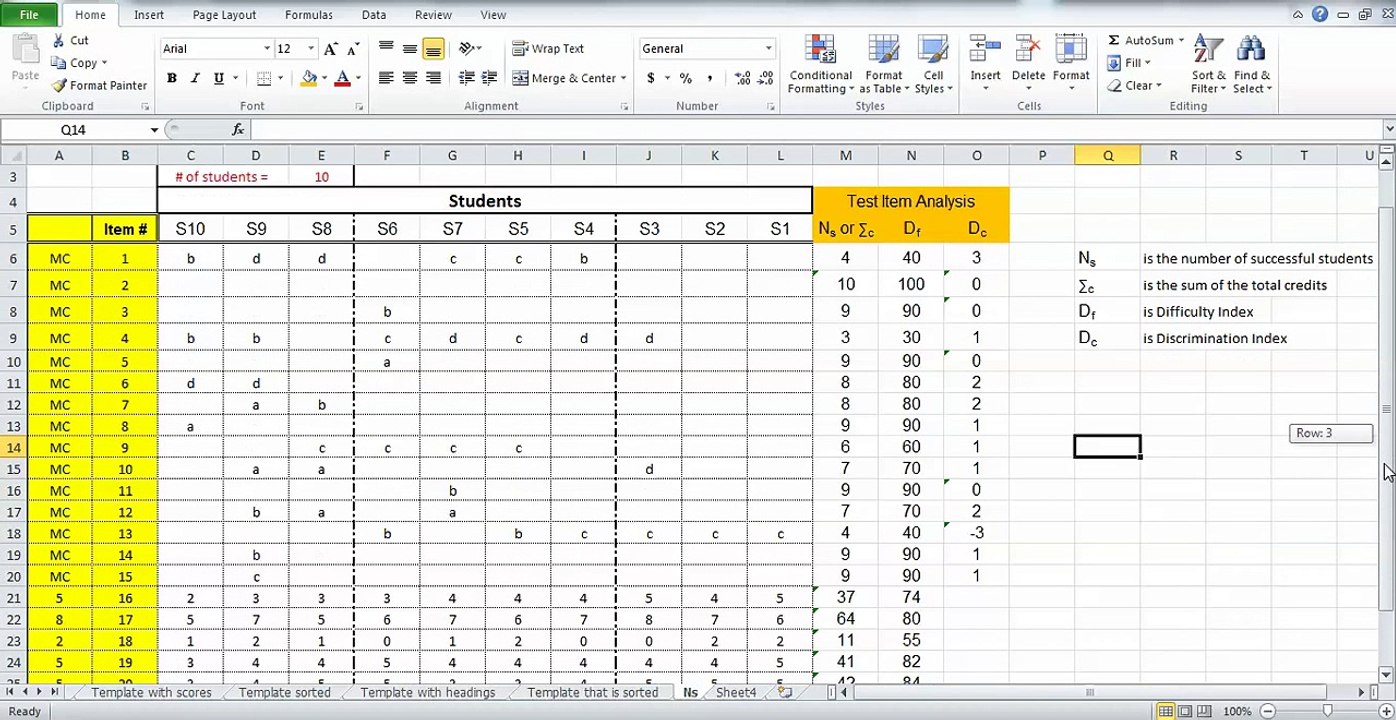
Task: Open the 'Template sorted' sheet tab
Action: [284, 692]
